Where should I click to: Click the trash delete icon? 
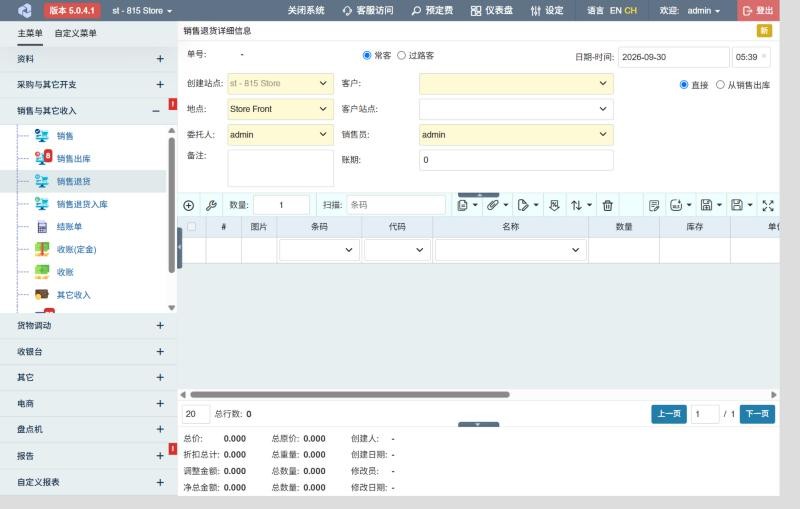click(607, 206)
